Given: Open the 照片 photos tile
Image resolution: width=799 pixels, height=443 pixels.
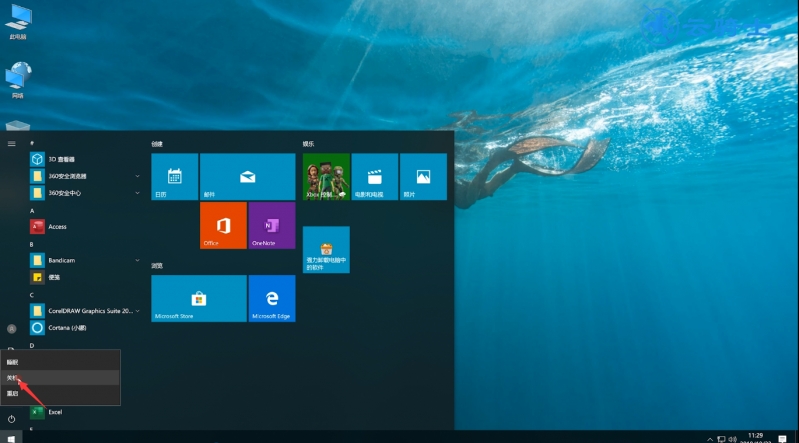Looking at the screenshot, I should 423,176.
